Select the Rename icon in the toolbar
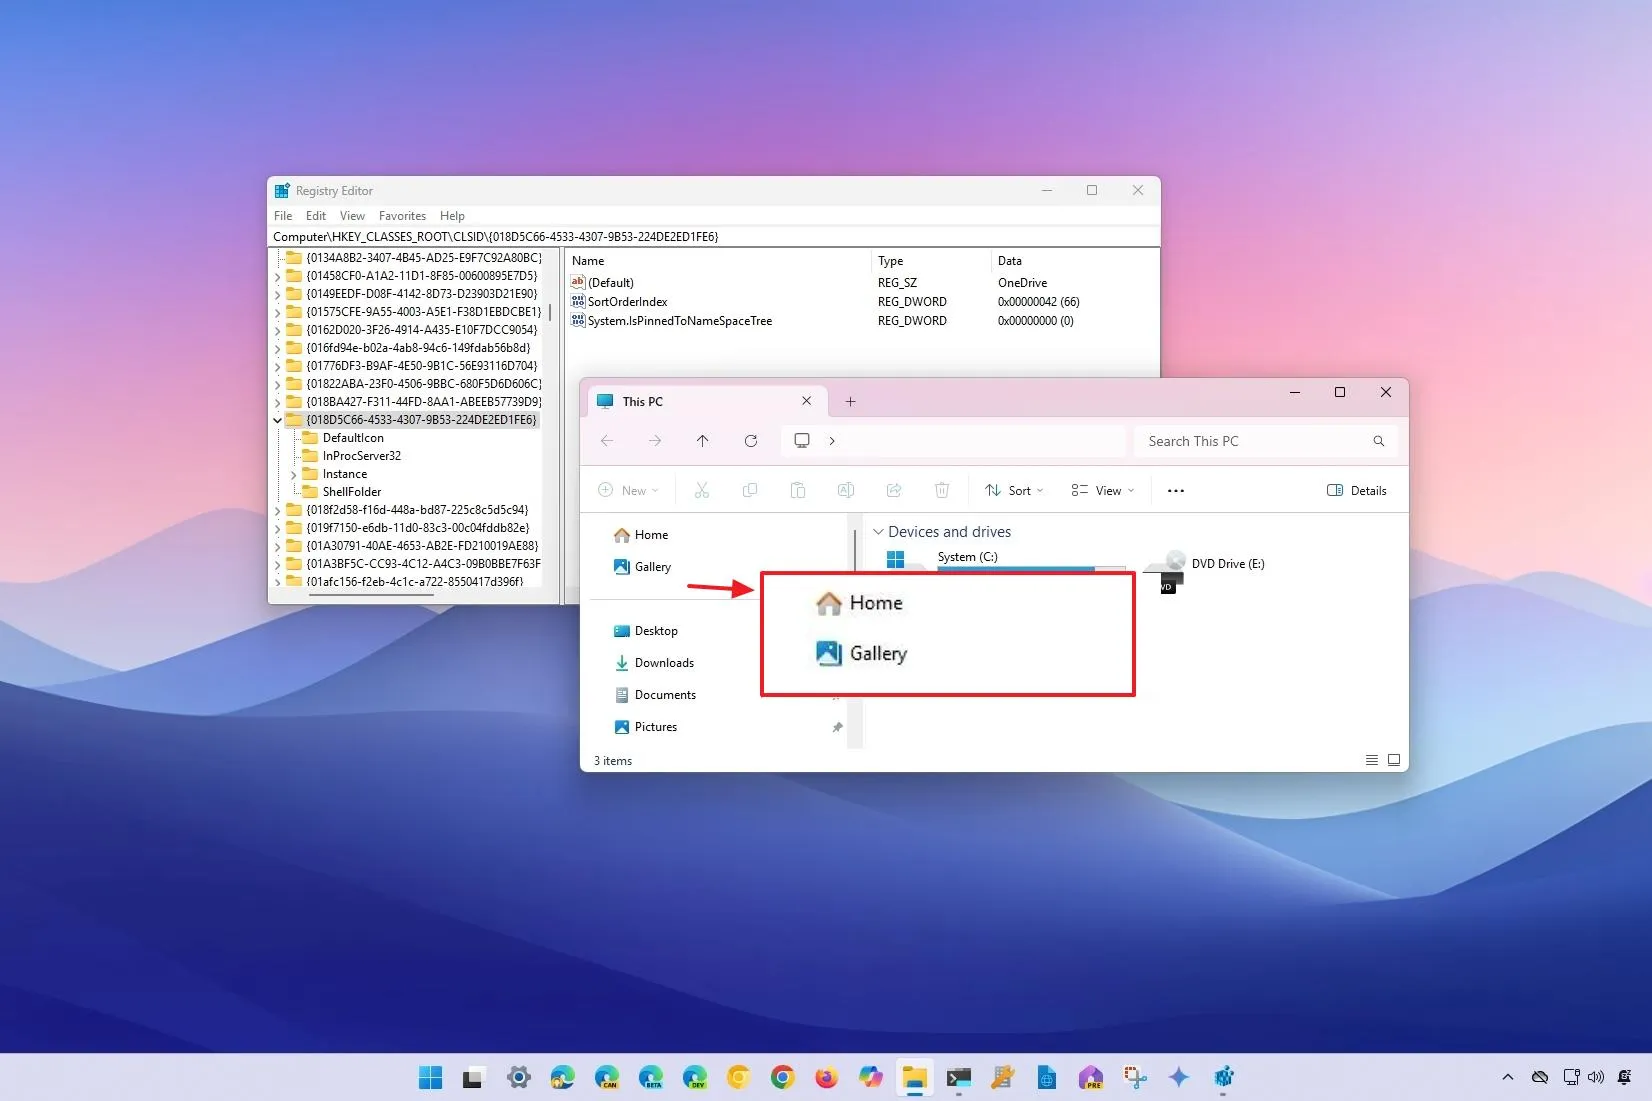The width and height of the screenshot is (1652, 1101). tap(845, 490)
